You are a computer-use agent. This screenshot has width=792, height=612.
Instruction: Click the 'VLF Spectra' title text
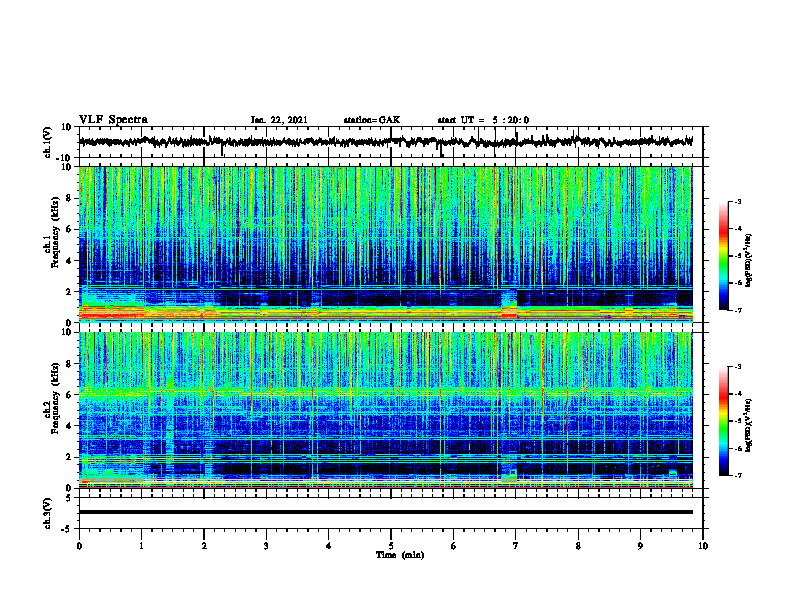click(113, 120)
